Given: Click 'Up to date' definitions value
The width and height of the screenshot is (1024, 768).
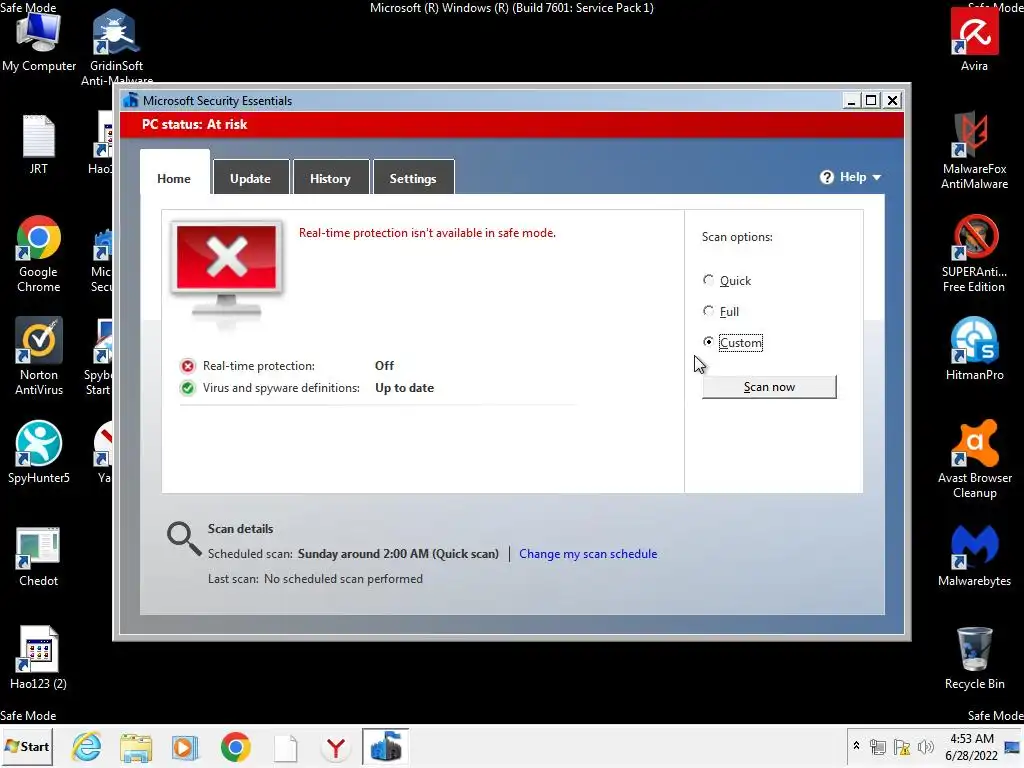Looking at the screenshot, I should coord(404,388).
